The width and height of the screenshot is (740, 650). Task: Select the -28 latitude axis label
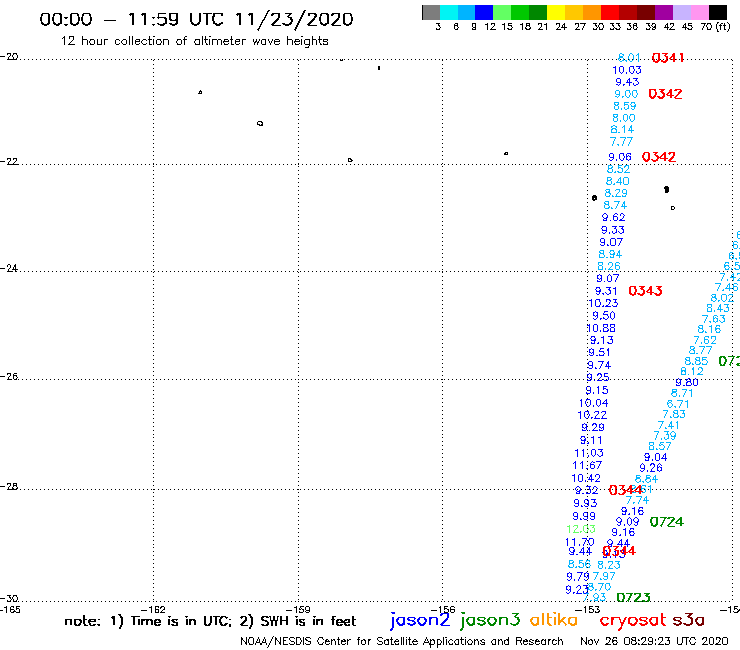[9, 486]
